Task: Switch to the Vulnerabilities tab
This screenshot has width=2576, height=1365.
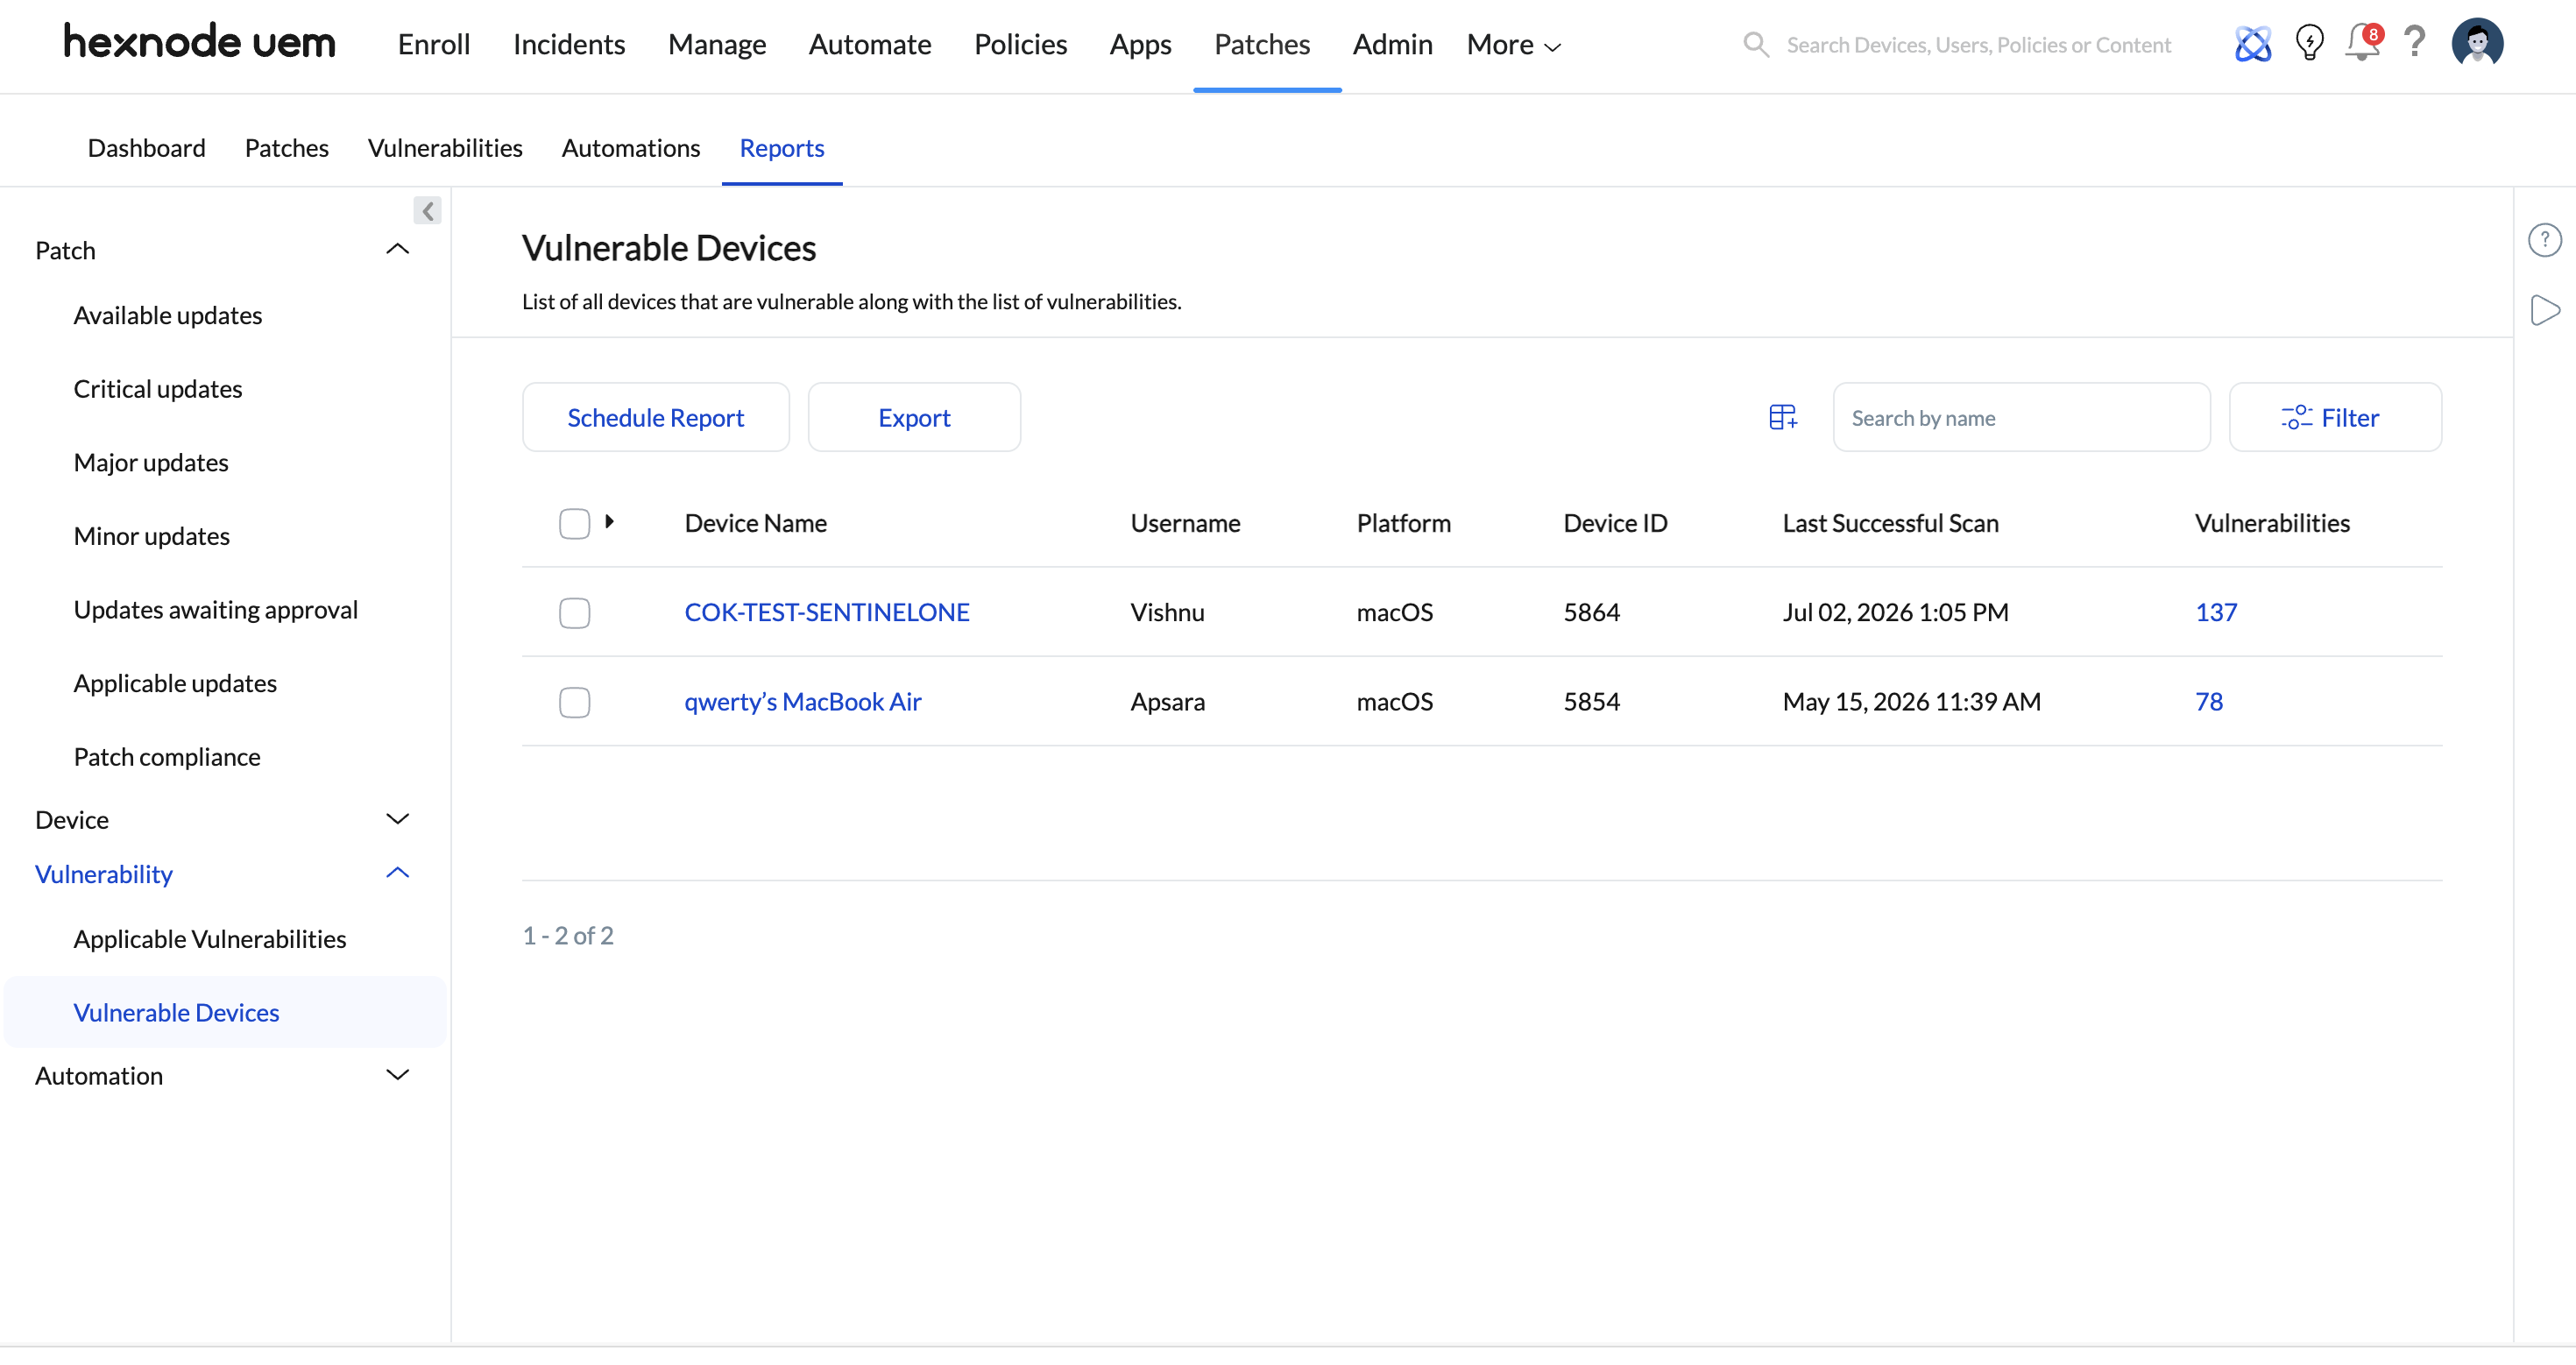Action: coord(445,148)
